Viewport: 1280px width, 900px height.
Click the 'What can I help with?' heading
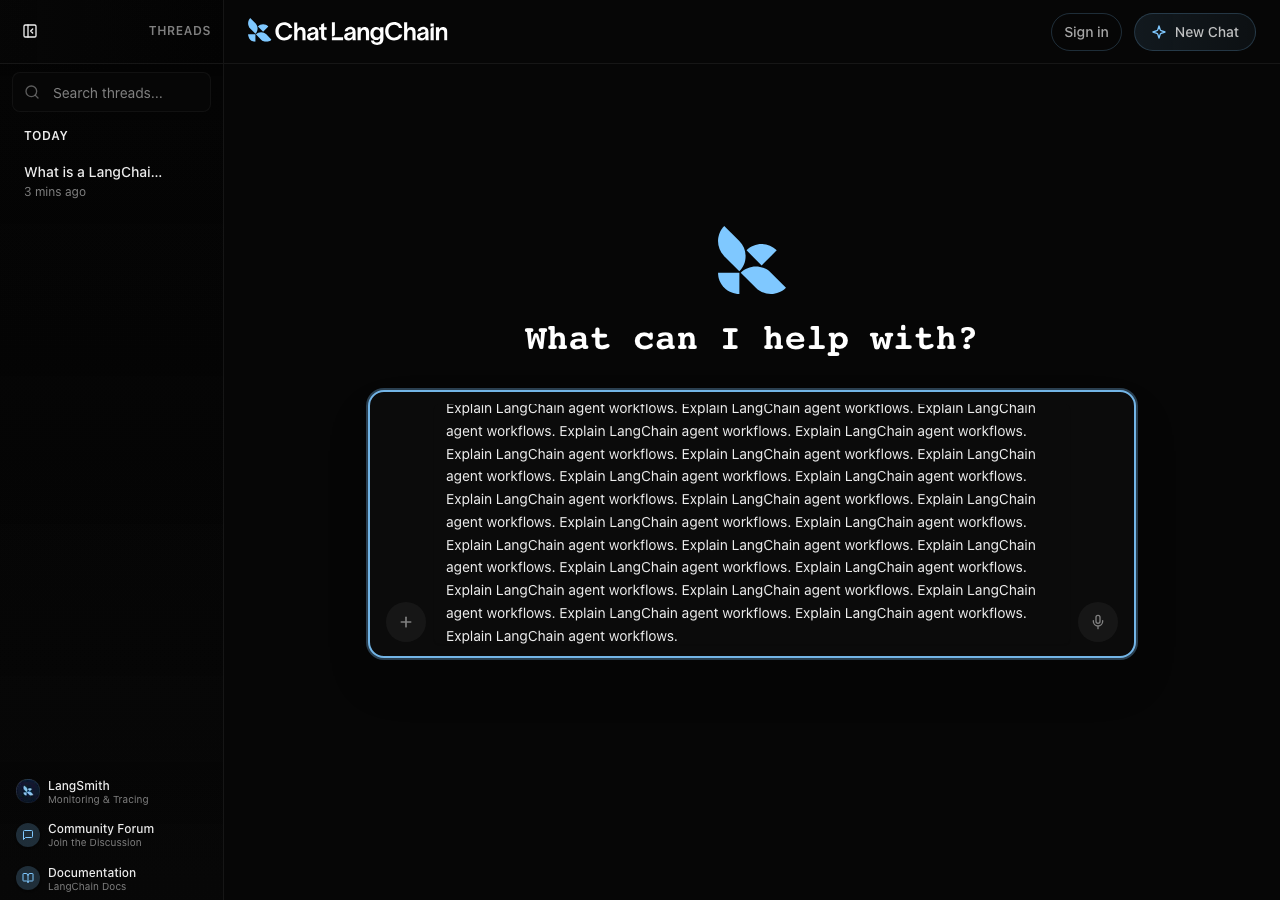[x=752, y=339]
